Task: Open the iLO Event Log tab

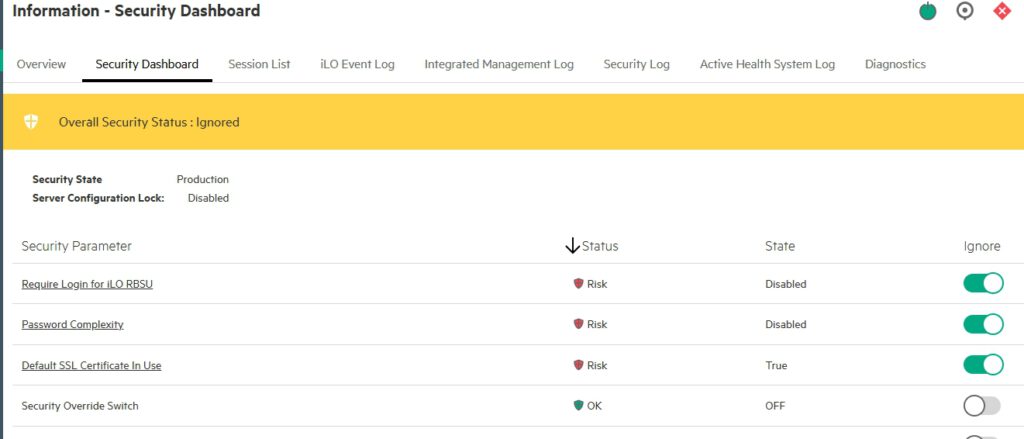Action: click(357, 64)
